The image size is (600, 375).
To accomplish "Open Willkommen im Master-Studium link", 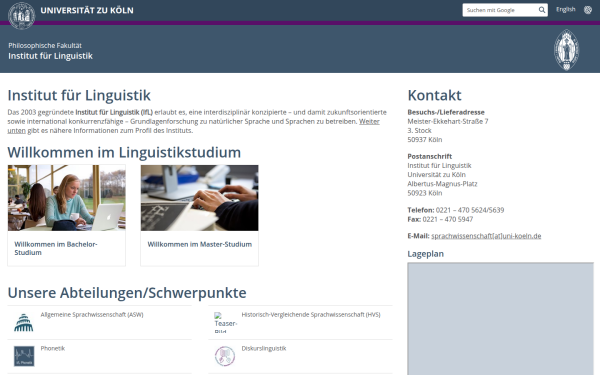I will pos(200,244).
